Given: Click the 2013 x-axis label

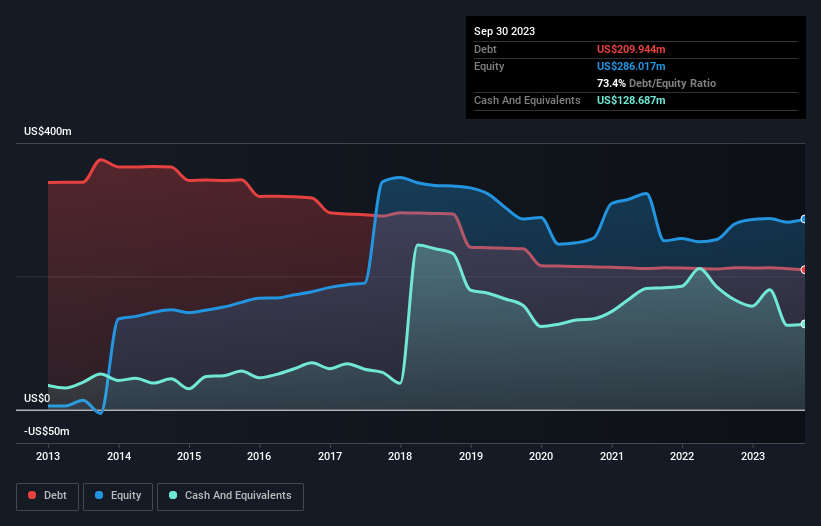Looking at the screenshot, I should pyautogui.click(x=48, y=456).
